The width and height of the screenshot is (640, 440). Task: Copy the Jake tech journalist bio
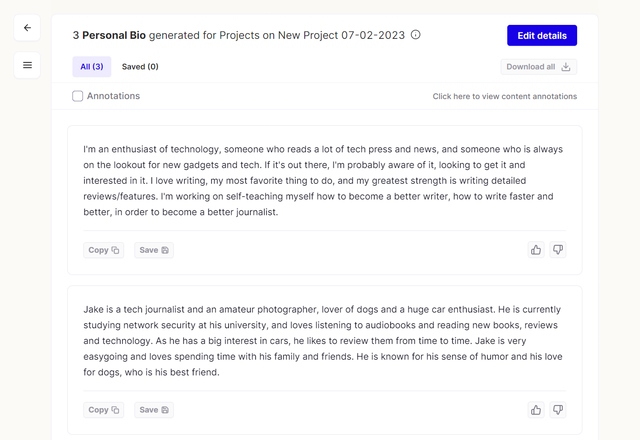pyautogui.click(x=104, y=410)
